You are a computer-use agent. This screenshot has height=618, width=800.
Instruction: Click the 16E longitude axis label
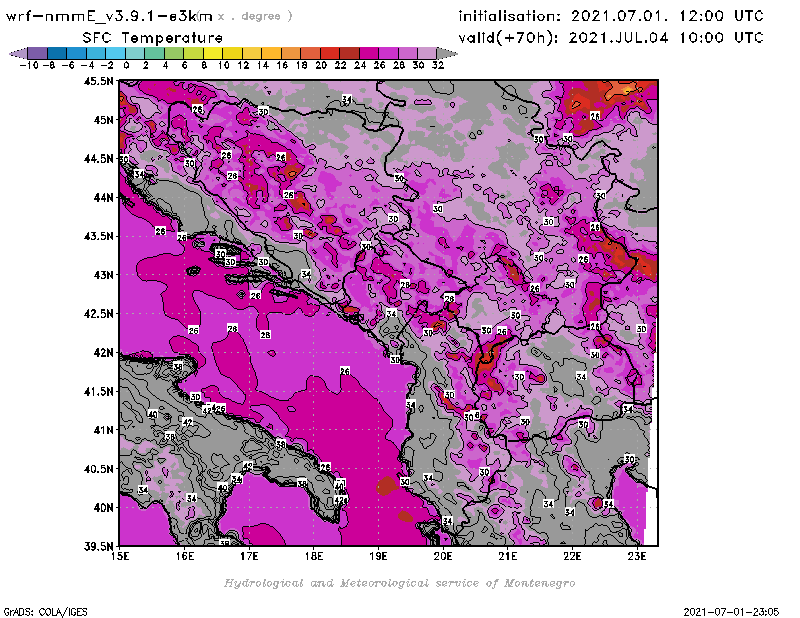[x=185, y=556]
